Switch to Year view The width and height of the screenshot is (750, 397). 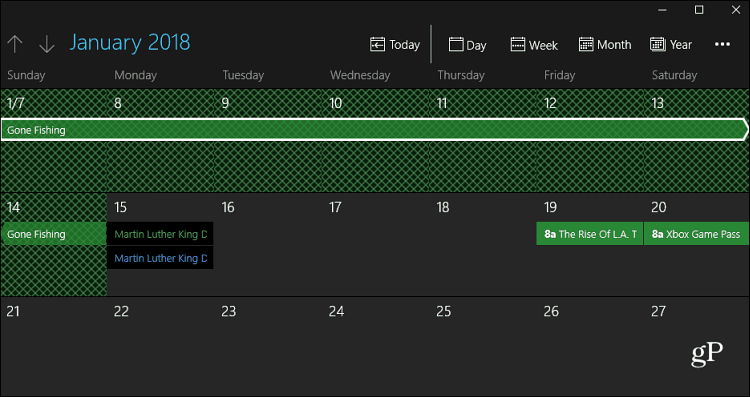pyautogui.click(x=671, y=45)
